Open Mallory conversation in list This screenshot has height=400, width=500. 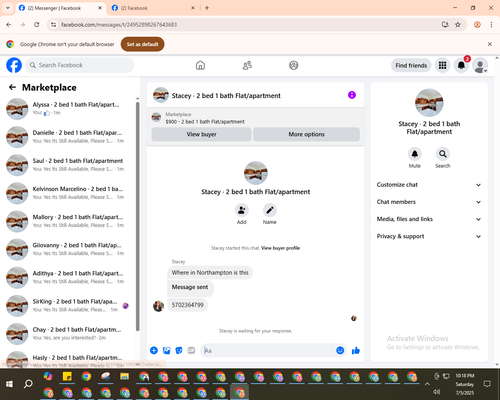(68, 221)
